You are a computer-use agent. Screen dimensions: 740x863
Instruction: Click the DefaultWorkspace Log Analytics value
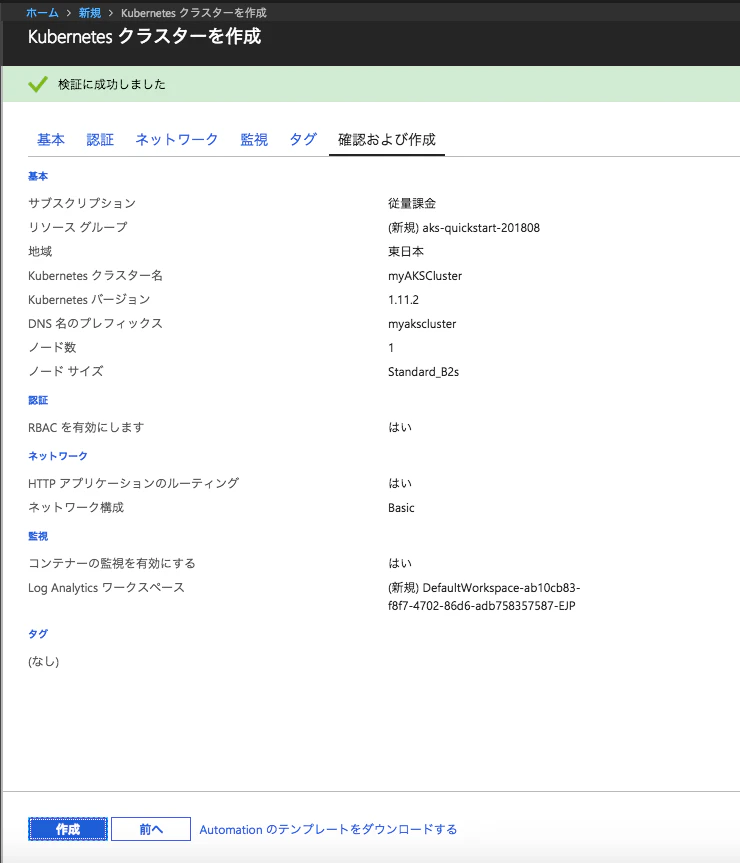484,597
